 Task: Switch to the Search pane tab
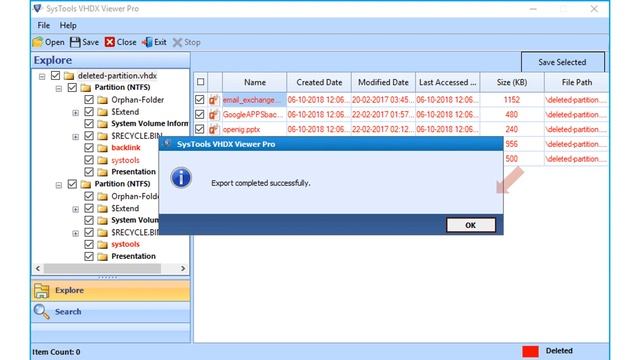point(111,312)
